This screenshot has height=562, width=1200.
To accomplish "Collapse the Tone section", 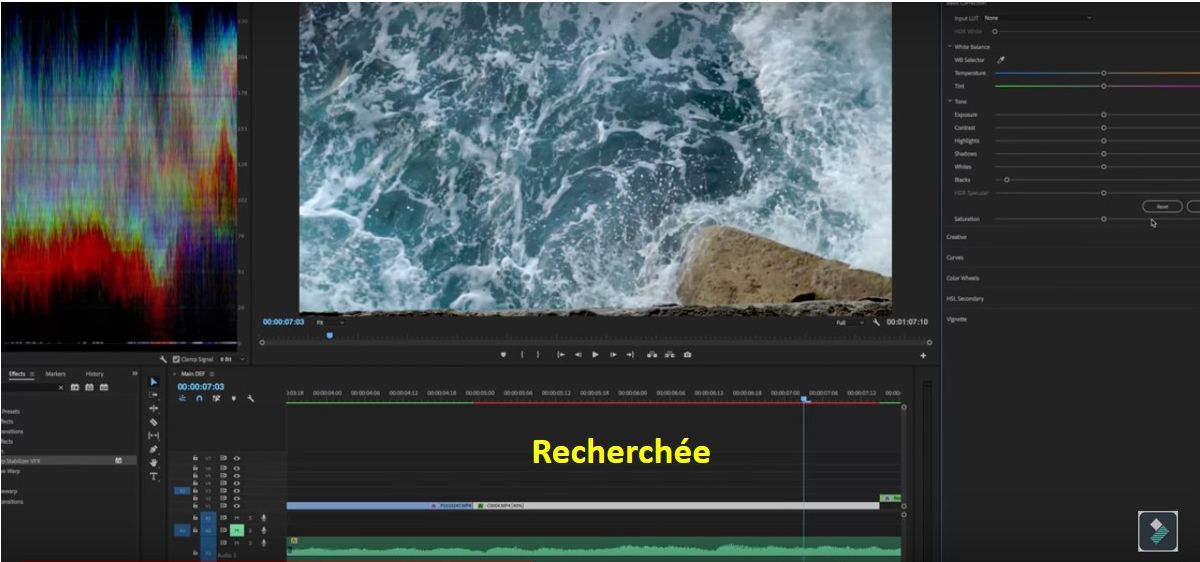I will tap(950, 101).
